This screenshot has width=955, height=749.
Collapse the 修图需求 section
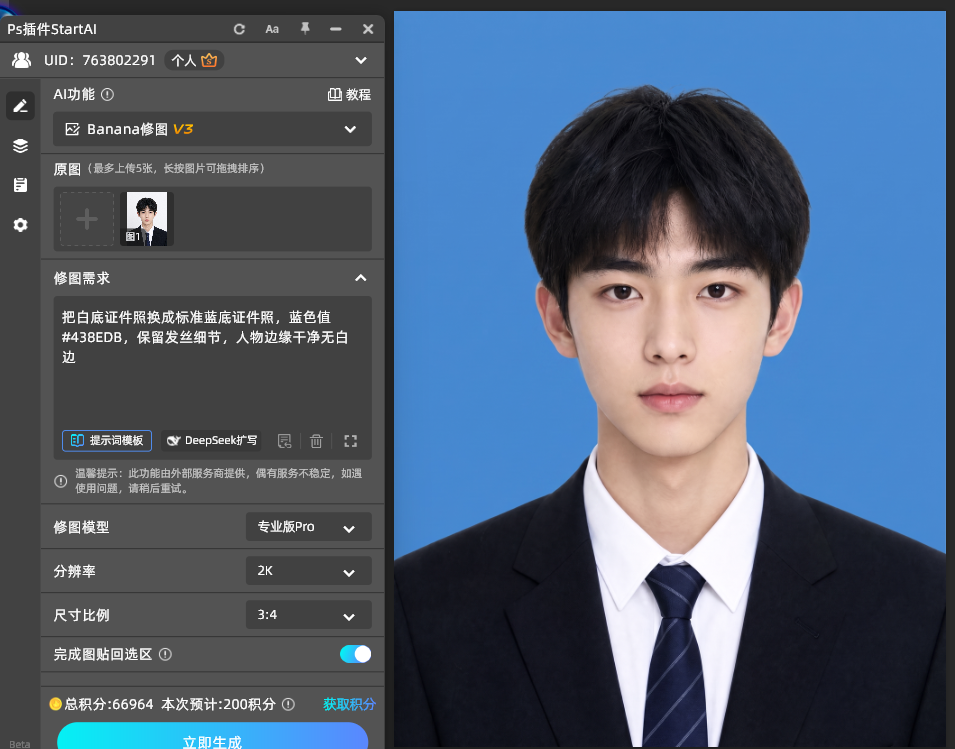361,278
